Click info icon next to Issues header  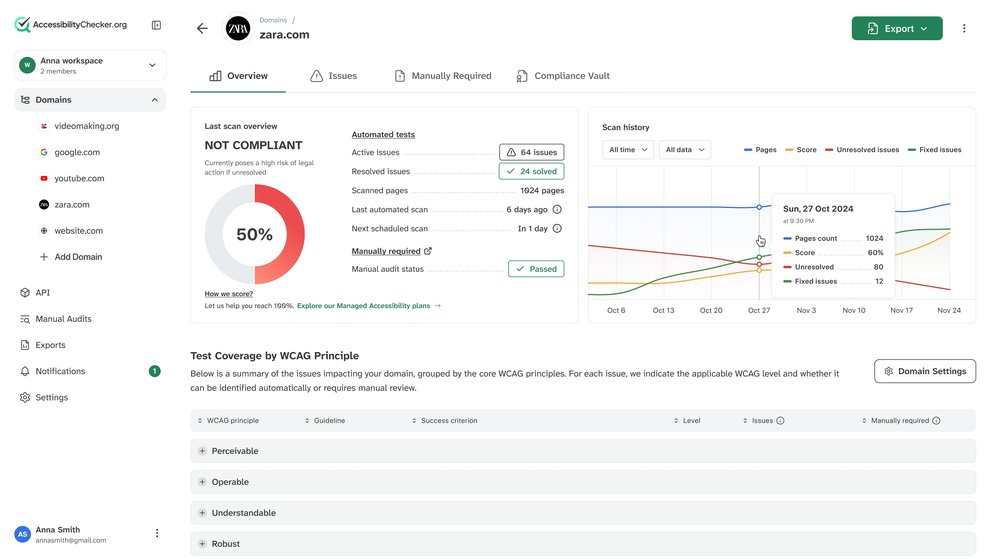tap(780, 420)
